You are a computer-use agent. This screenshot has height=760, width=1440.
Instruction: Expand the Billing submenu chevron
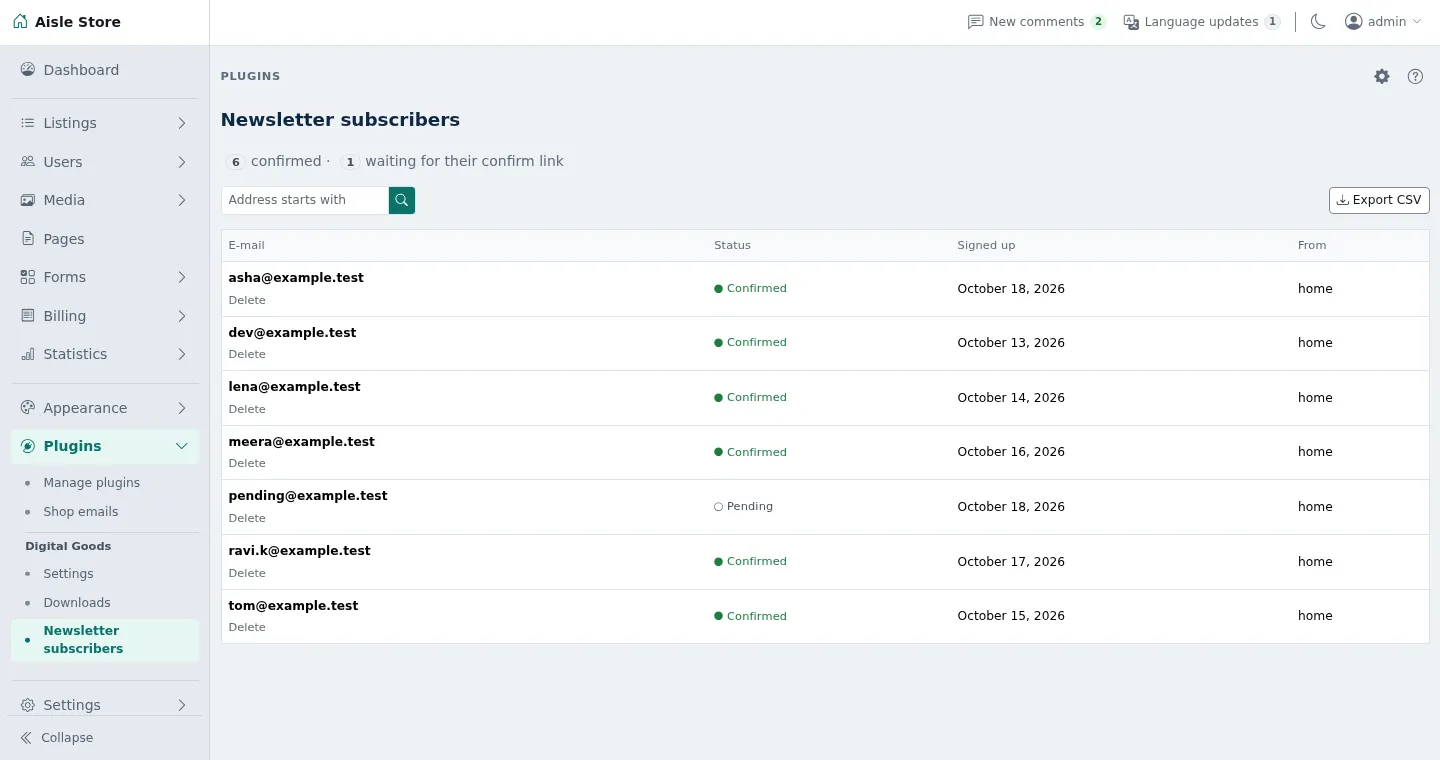coord(182,316)
